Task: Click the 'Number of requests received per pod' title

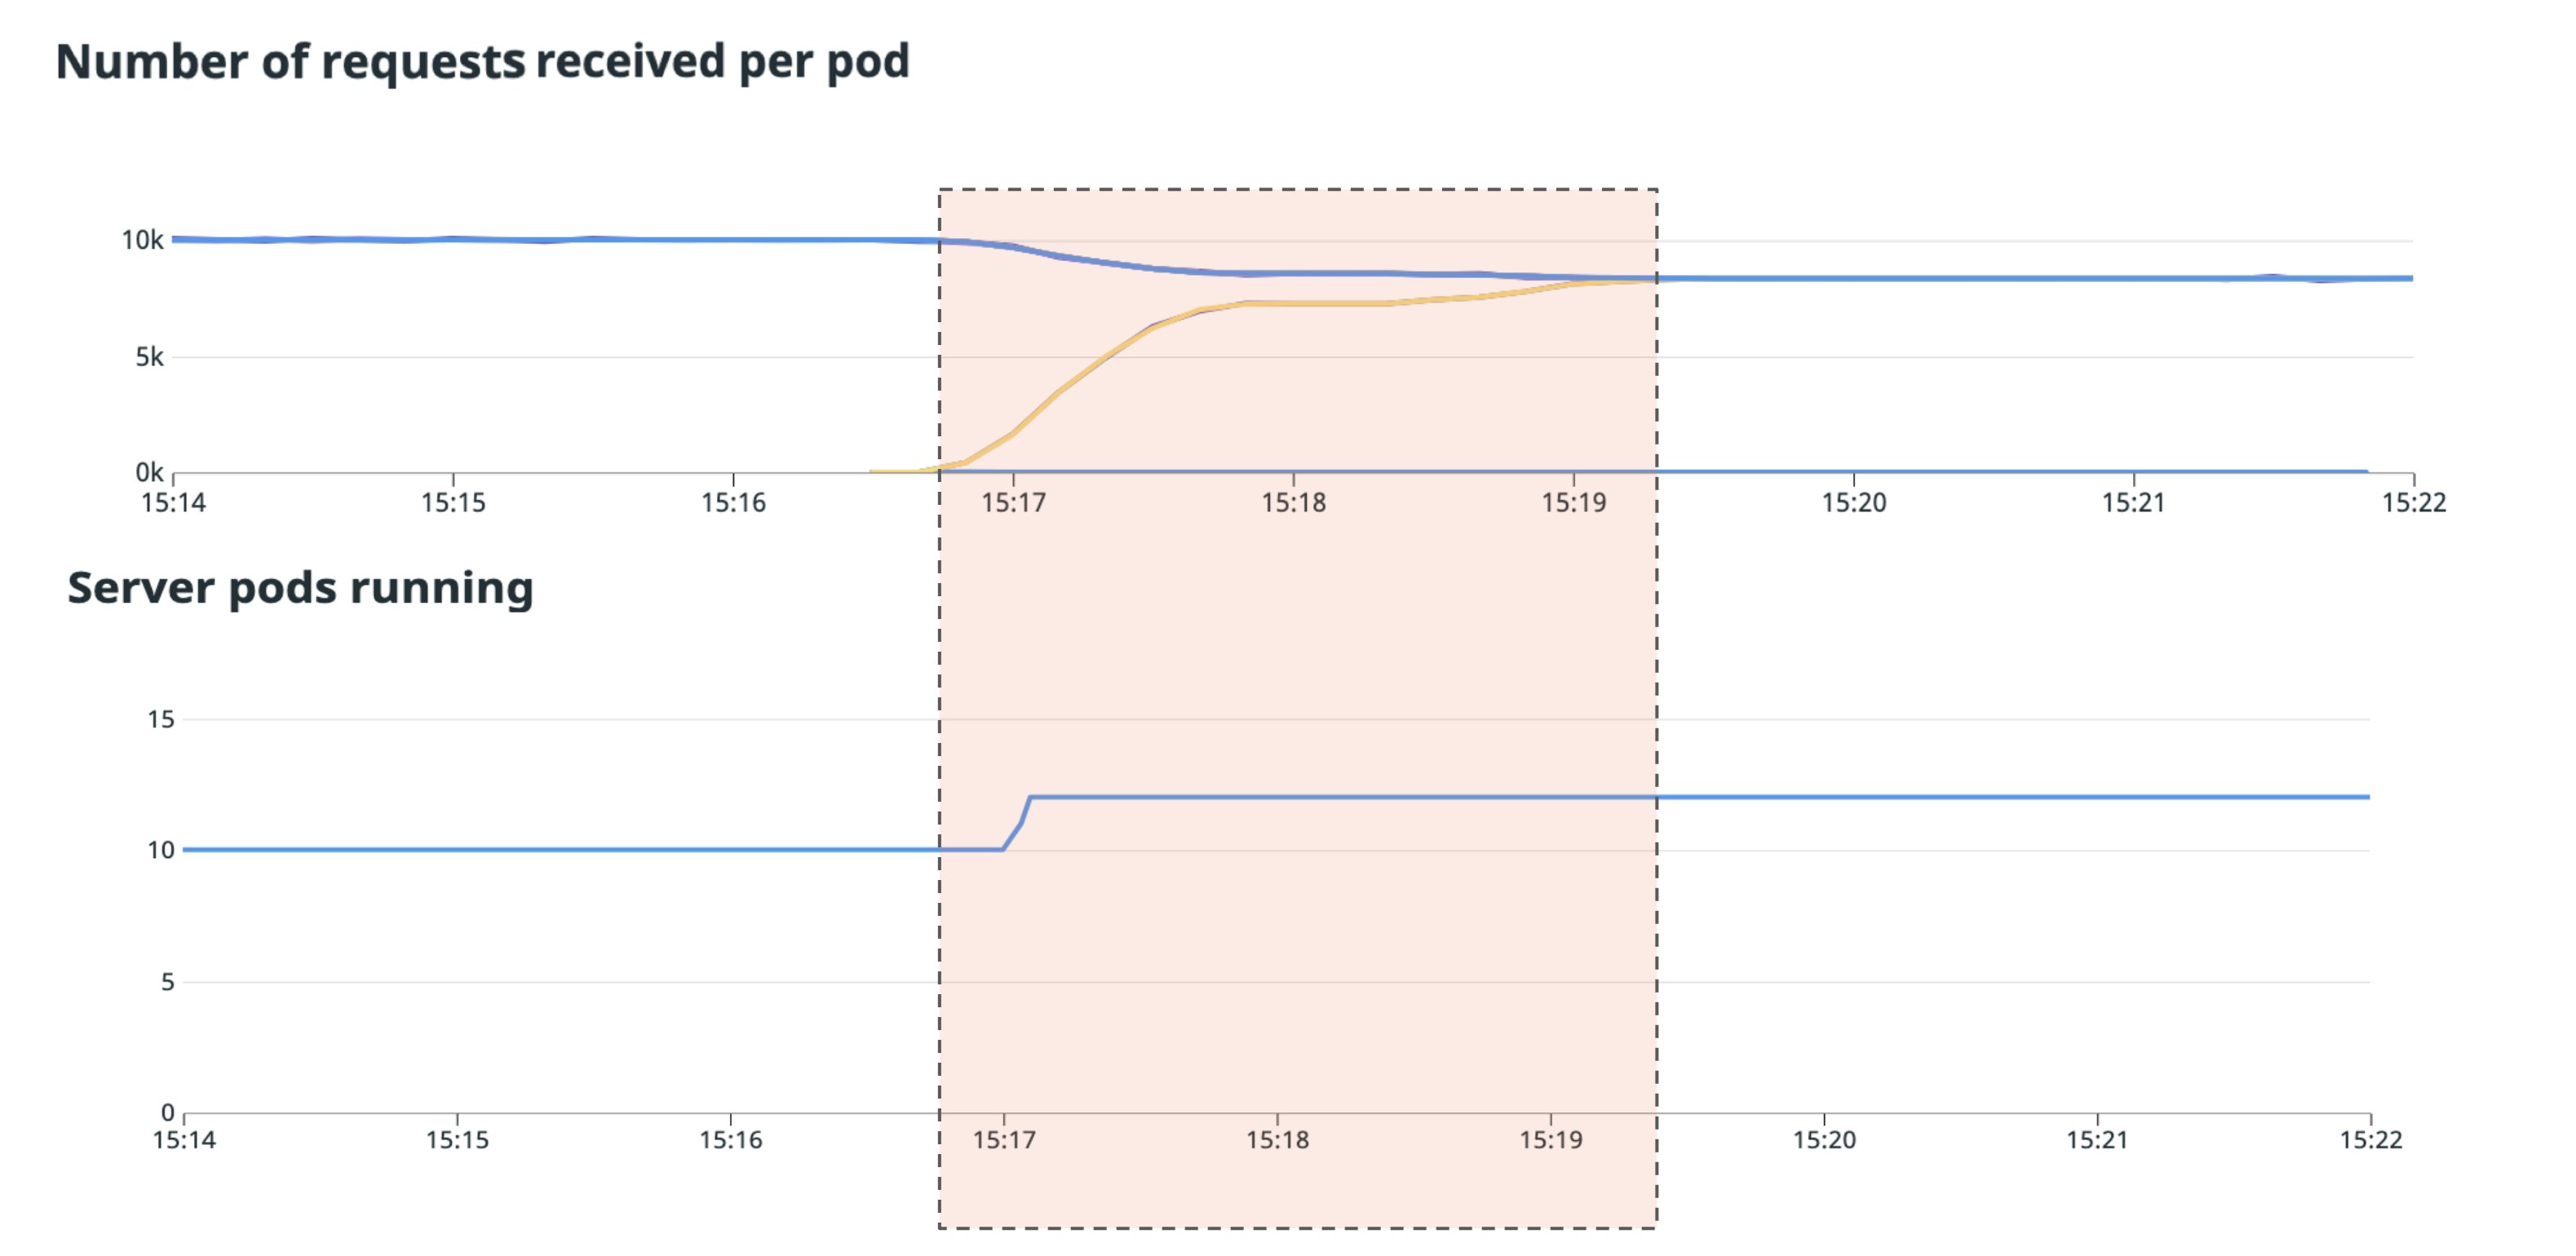Action: 482,62
